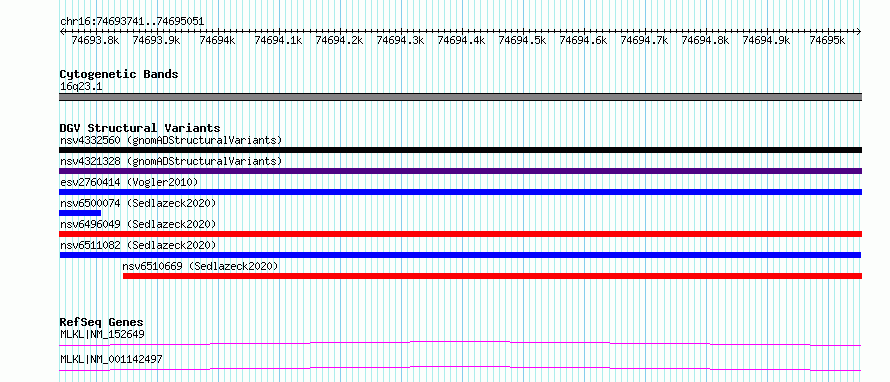Click the 74694.7k ruler tick label
This screenshot has width=890, height=382.
click(x=644, y=40)
